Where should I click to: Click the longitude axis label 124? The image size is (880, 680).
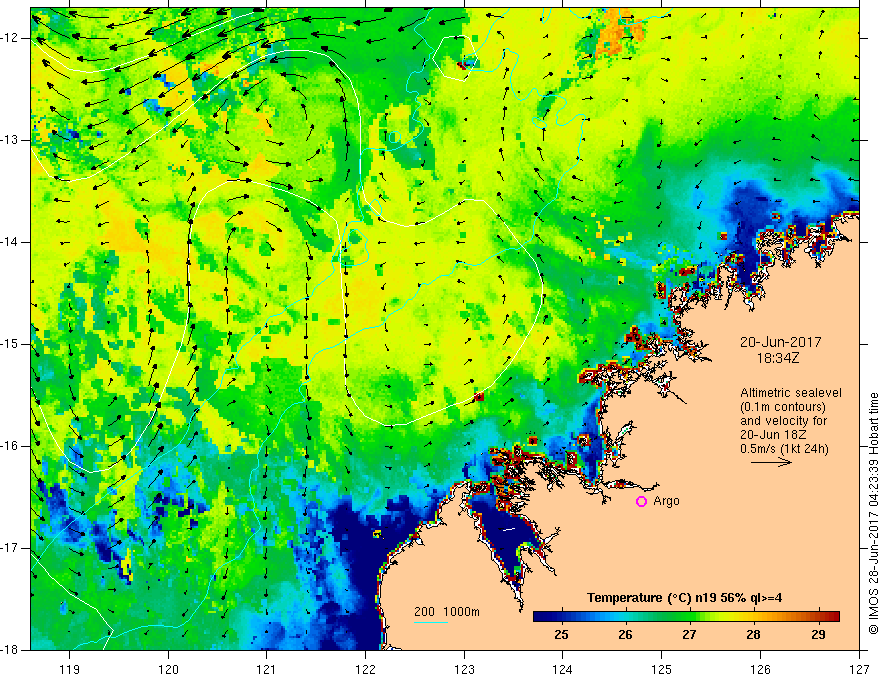point(563,669)
